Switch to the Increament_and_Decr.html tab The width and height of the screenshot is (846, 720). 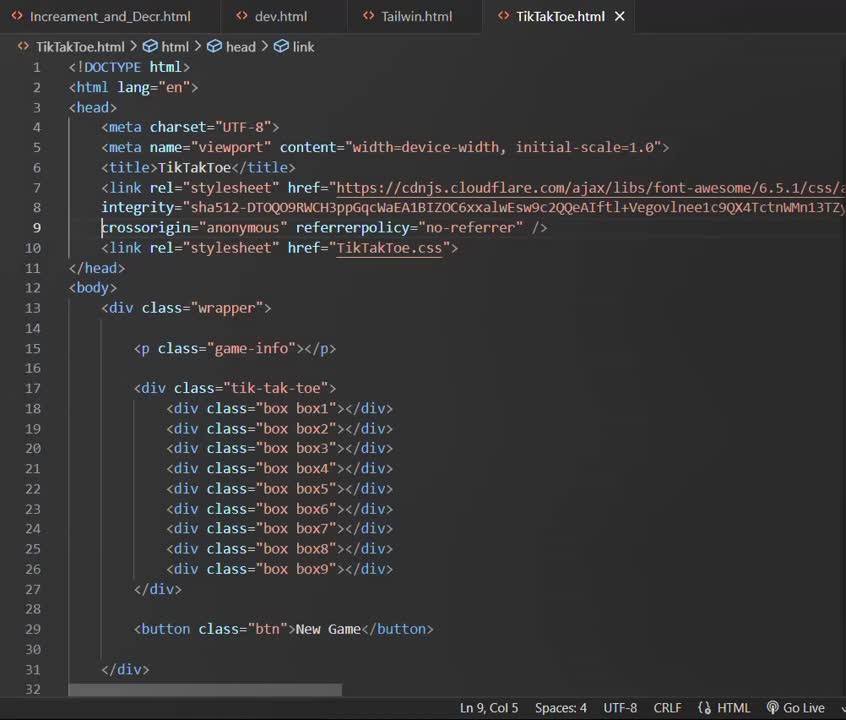(x=109, y=17)
